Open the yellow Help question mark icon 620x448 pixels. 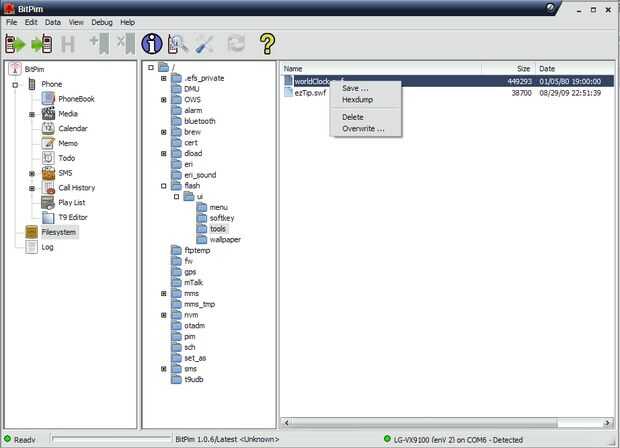click(267, 43)
